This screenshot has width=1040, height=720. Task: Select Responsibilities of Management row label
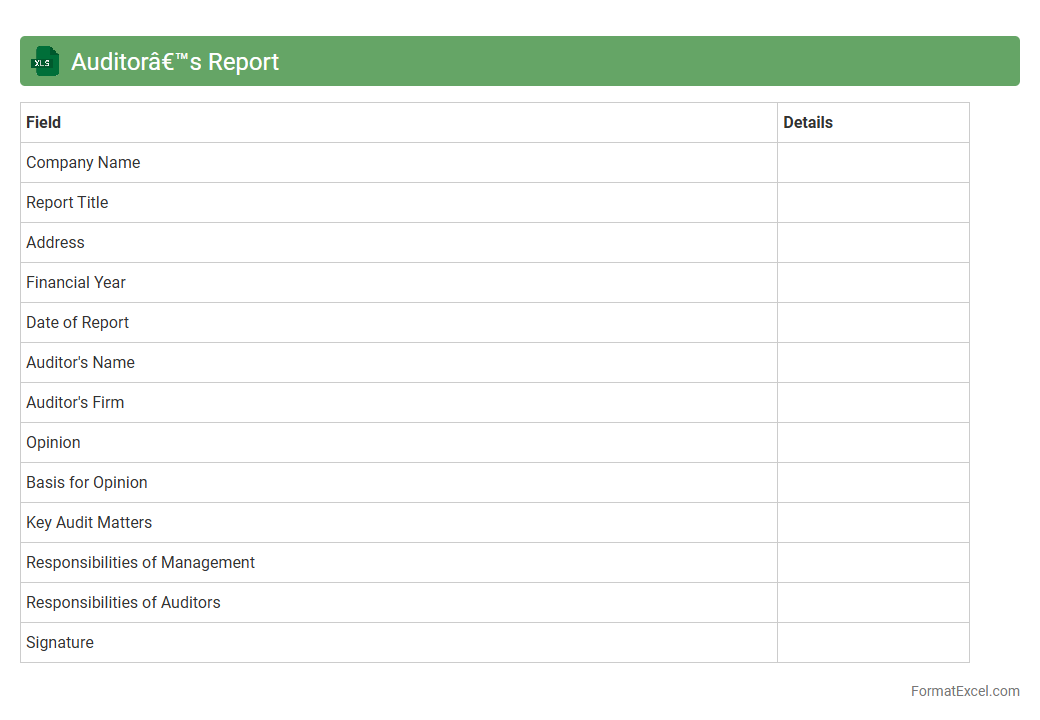click(x=141, y=562)
